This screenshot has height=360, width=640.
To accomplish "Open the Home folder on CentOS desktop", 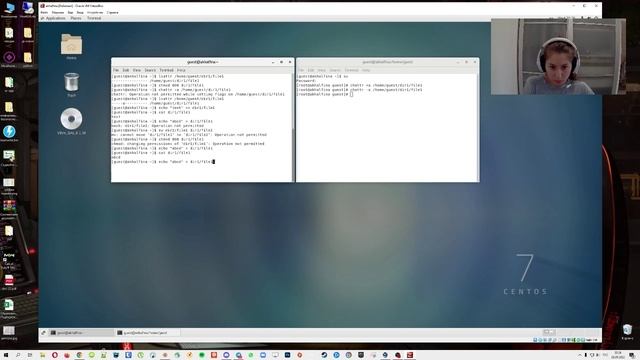I will click(71, 44).
